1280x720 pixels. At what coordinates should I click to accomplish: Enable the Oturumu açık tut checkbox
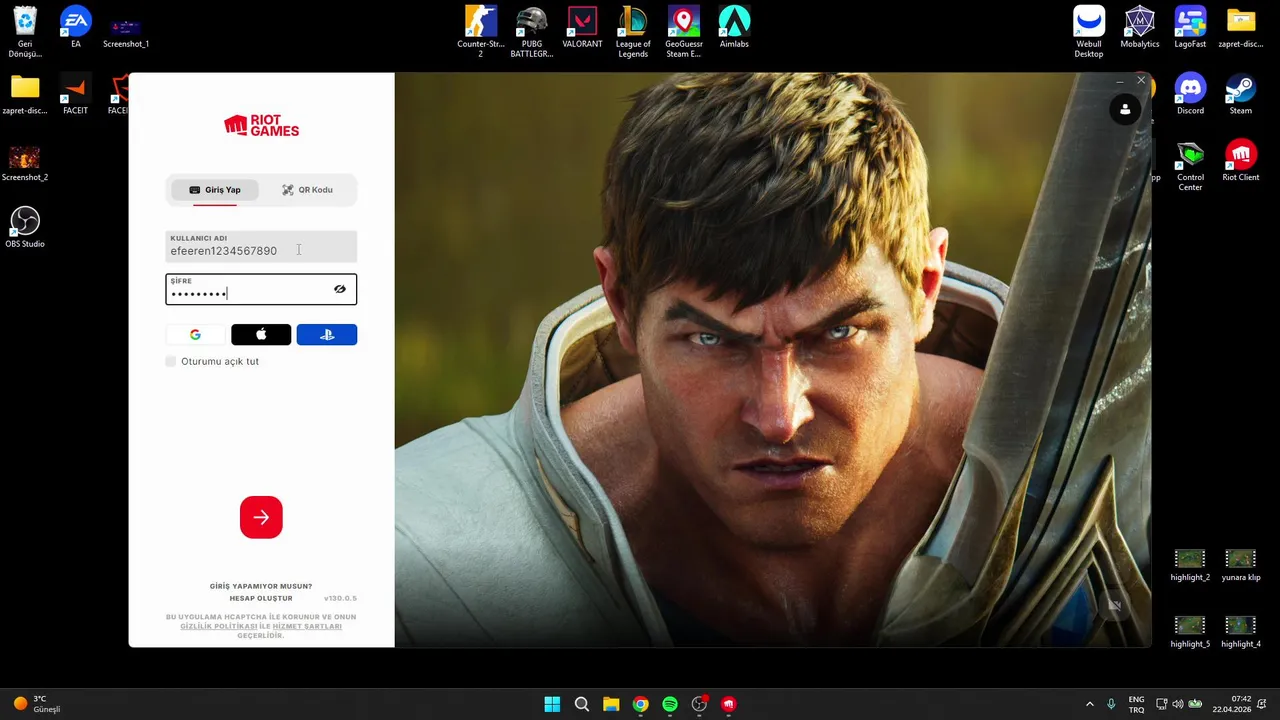(171, 361)
